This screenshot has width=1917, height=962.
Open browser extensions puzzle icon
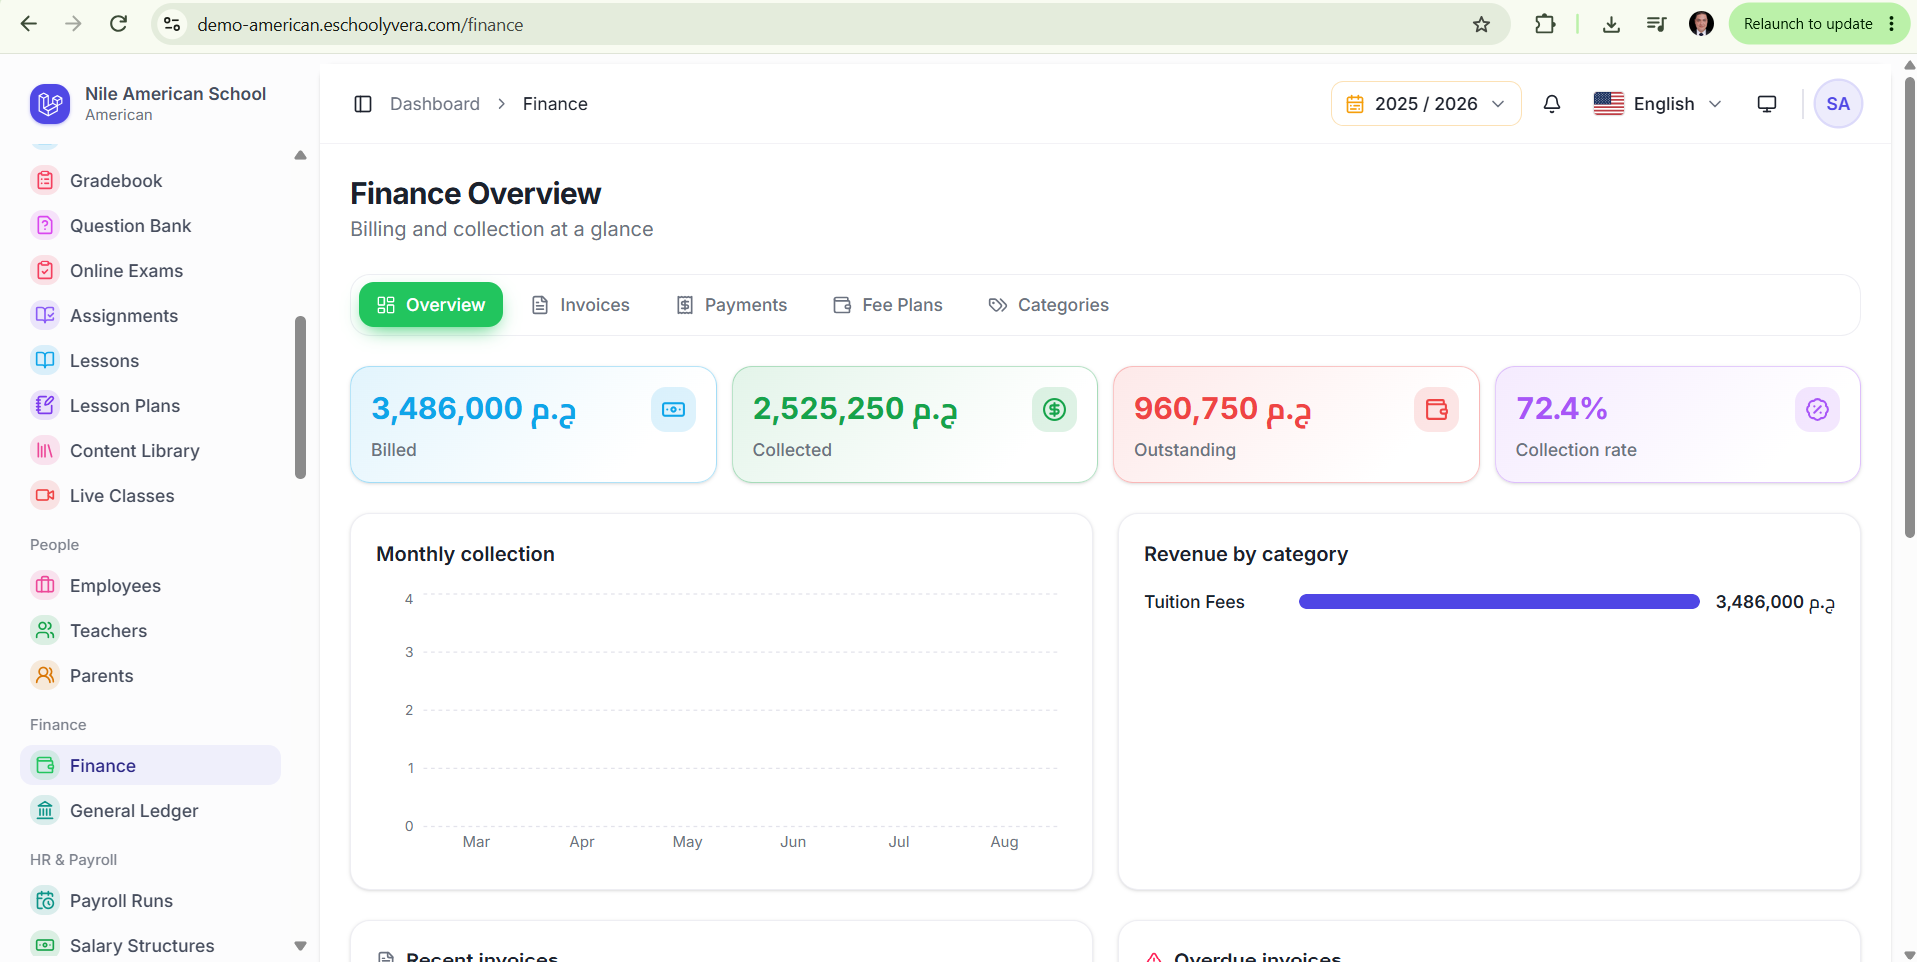pos(1545,24)
